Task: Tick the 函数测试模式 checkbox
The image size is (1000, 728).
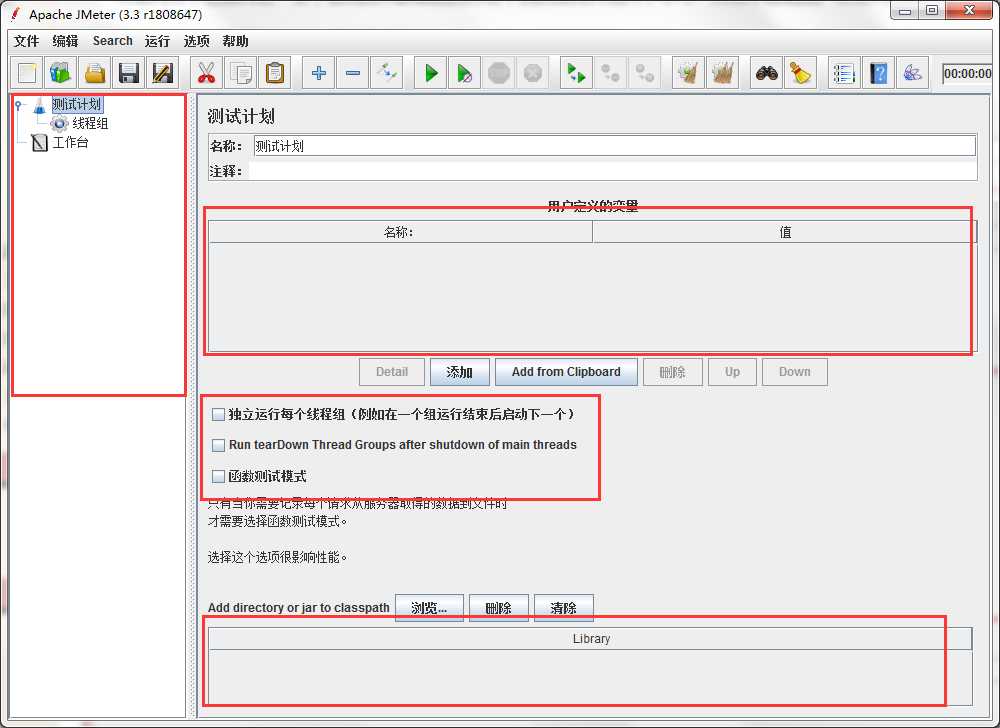Action: 218,476
